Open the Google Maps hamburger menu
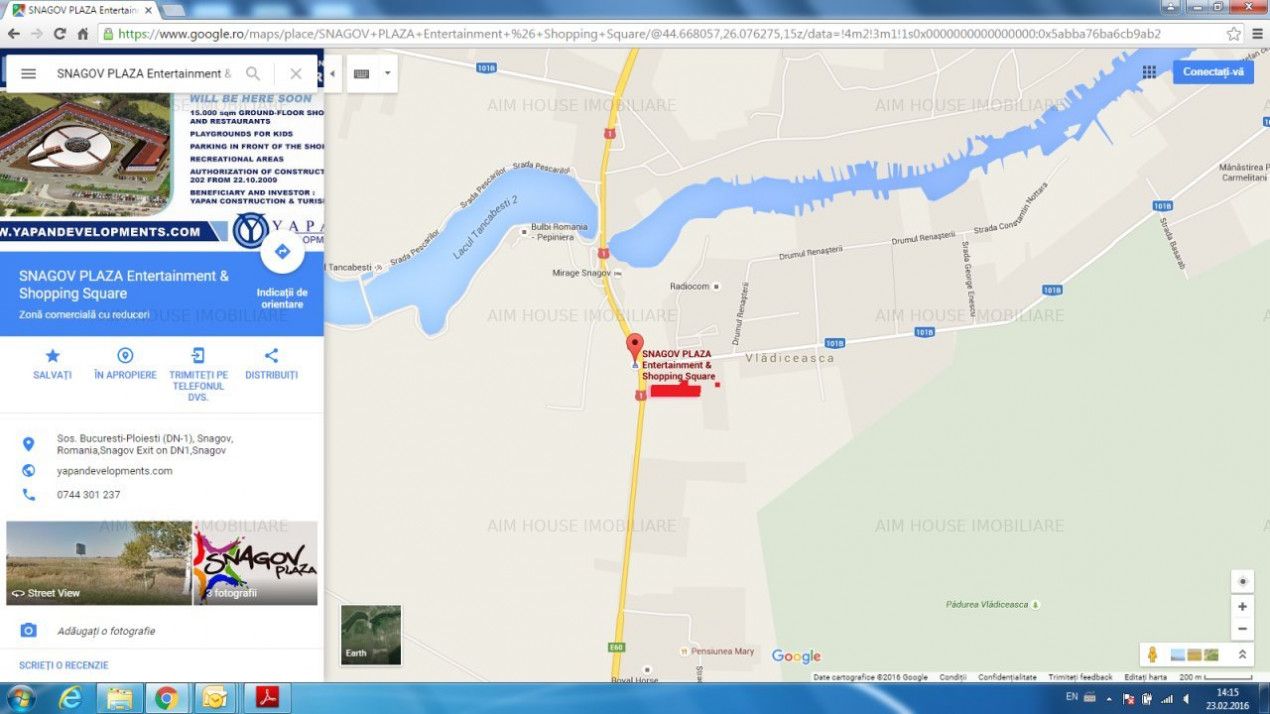 pos(28,73)
